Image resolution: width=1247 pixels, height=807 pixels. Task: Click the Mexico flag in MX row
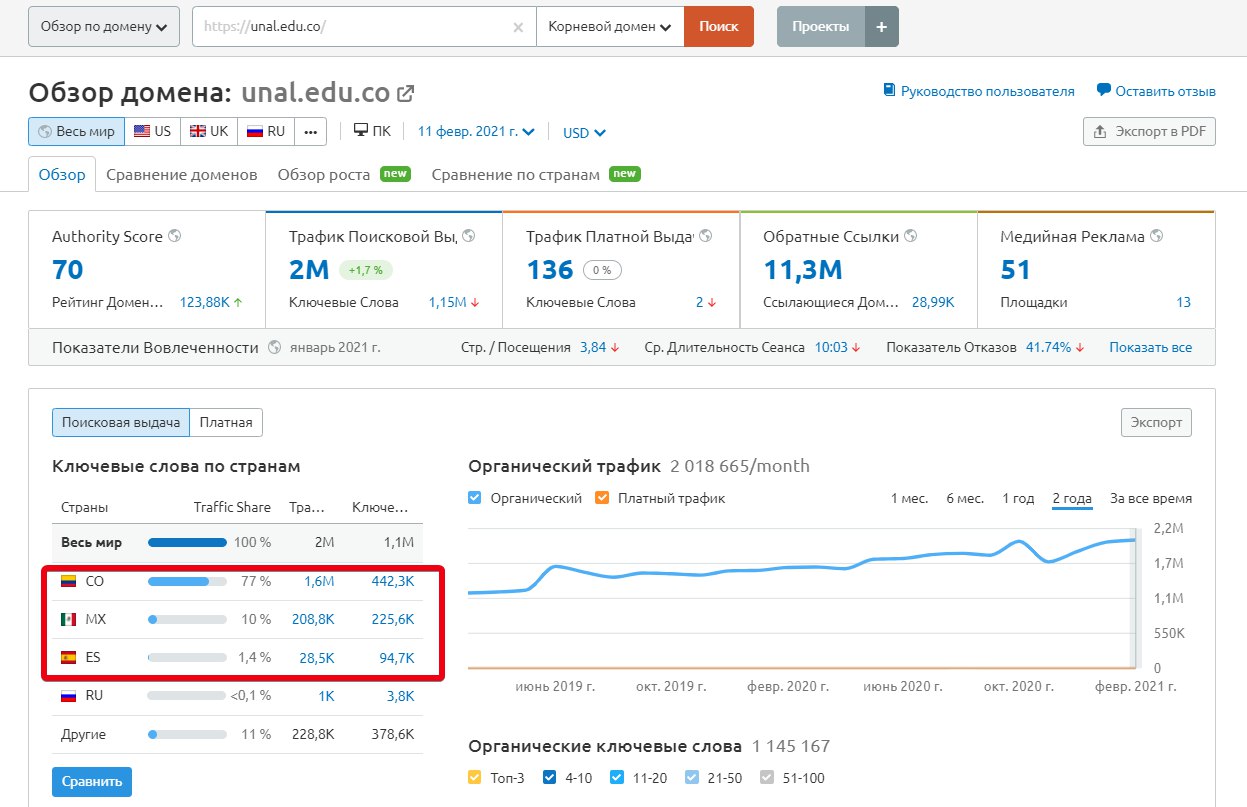point(68,619)
